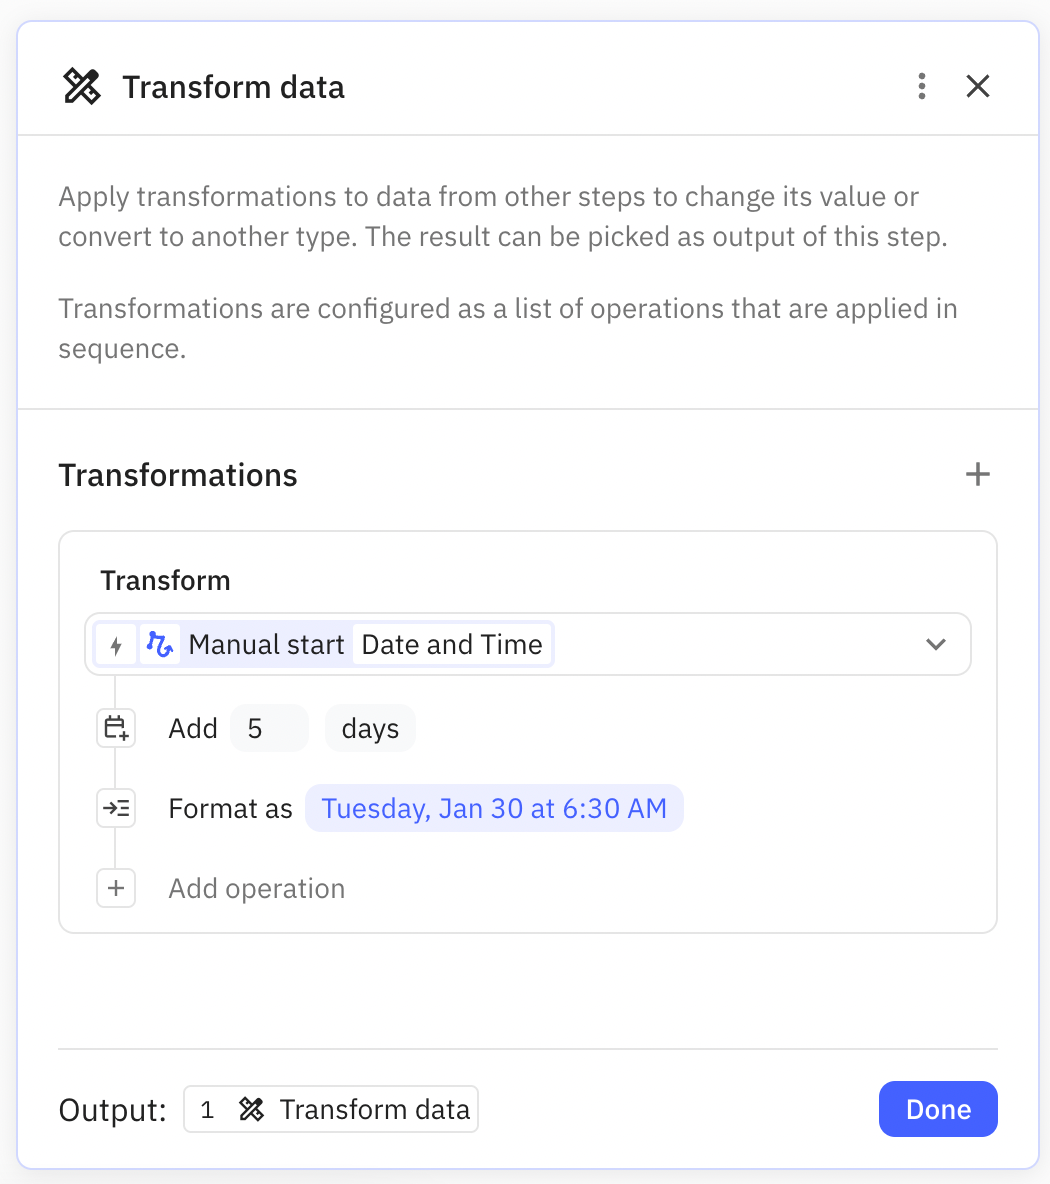Click the plus icon next to Transformations heading
The height and width of the screenshot is (1184, 1050).
coord(977,474)
